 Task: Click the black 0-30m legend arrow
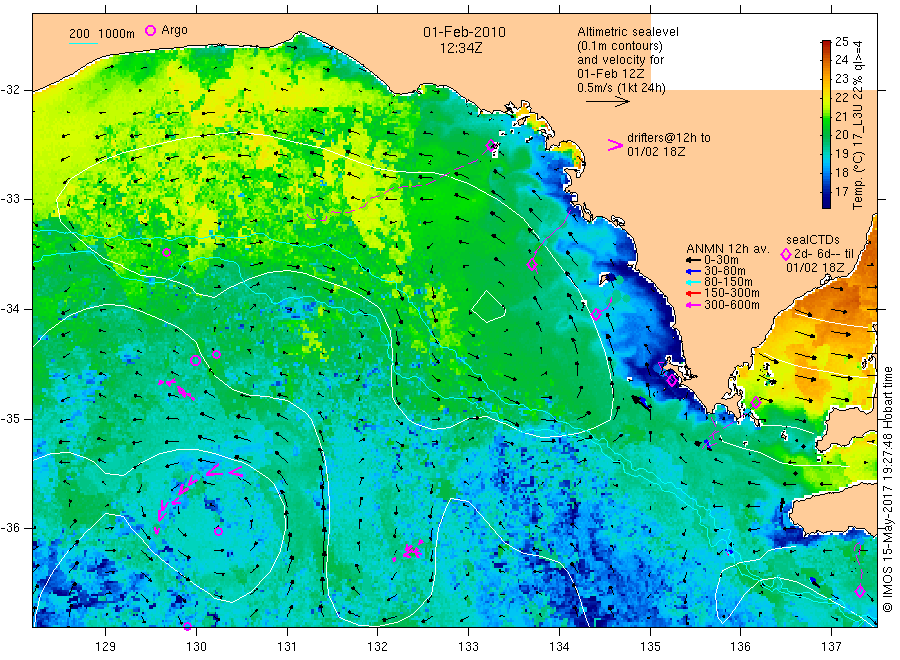point(693,261)
